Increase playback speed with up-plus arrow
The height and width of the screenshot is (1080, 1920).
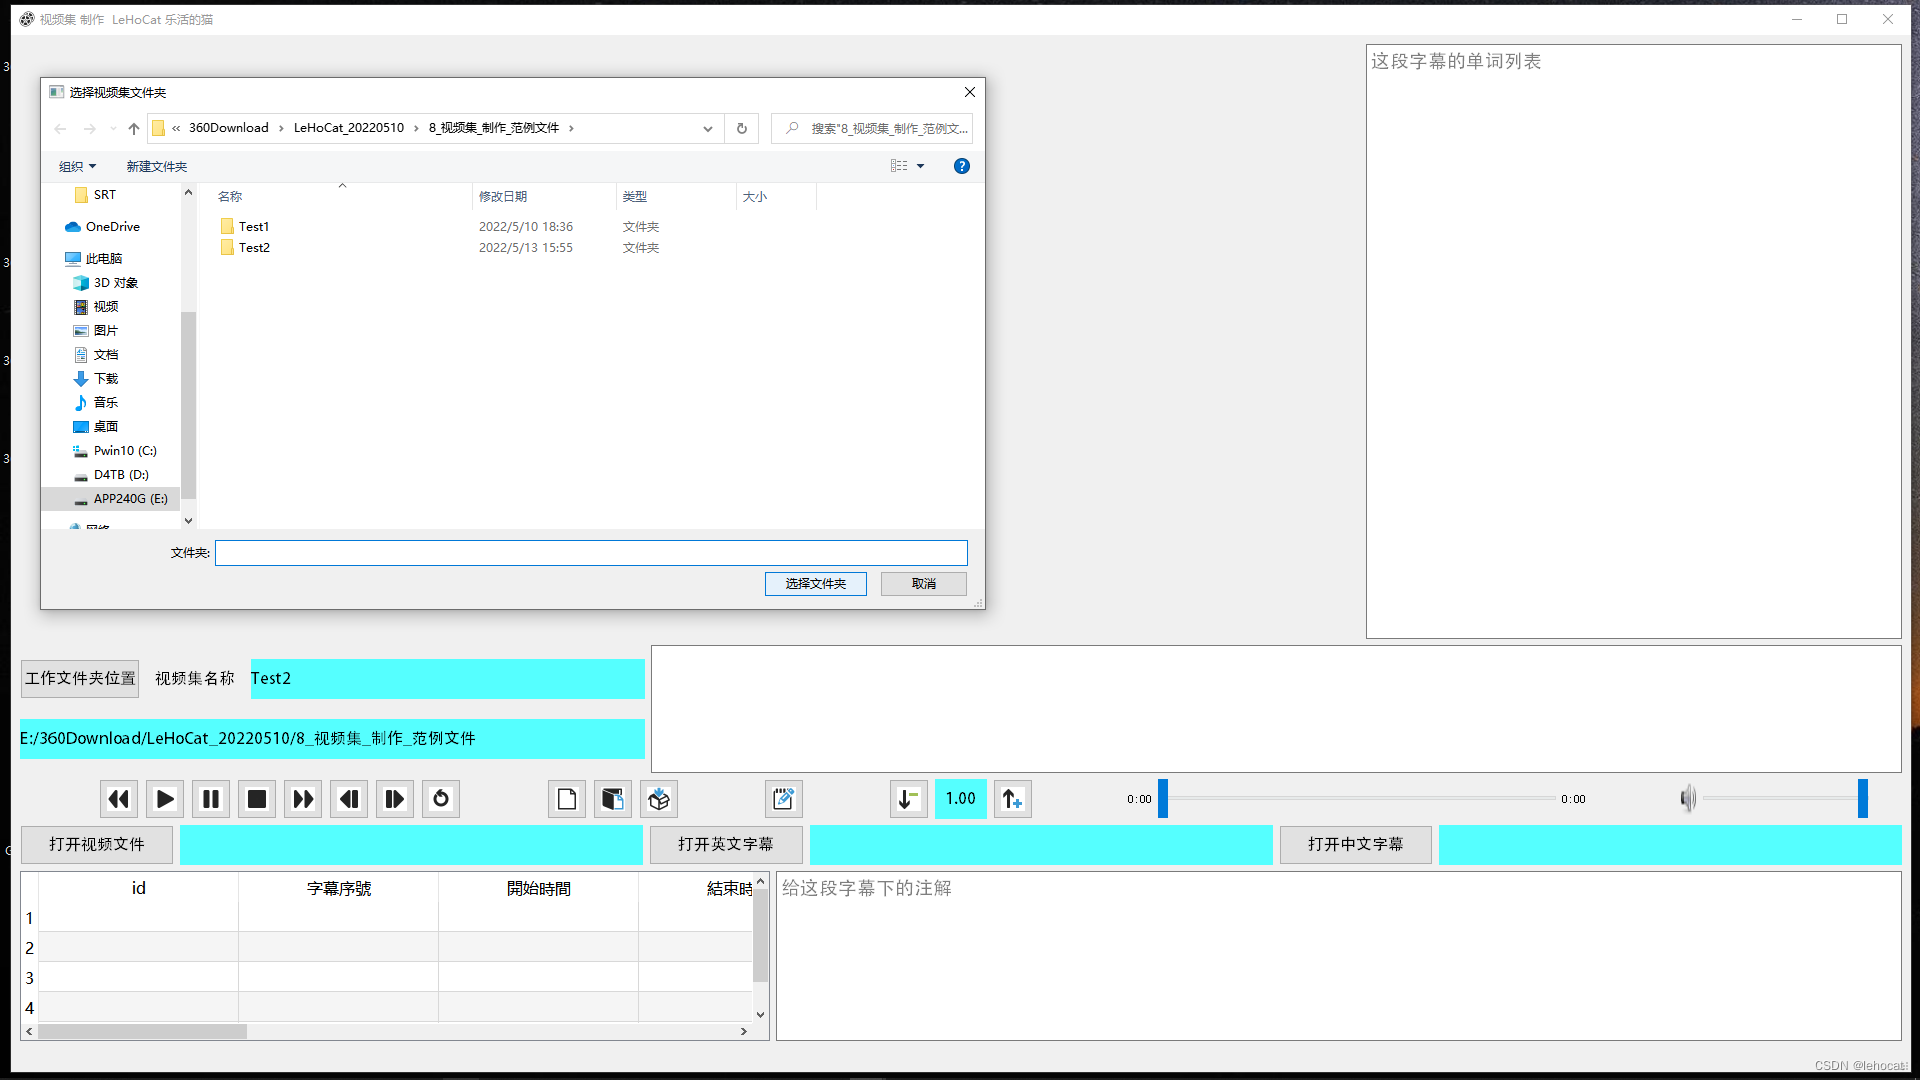(x=1012, y=799)
